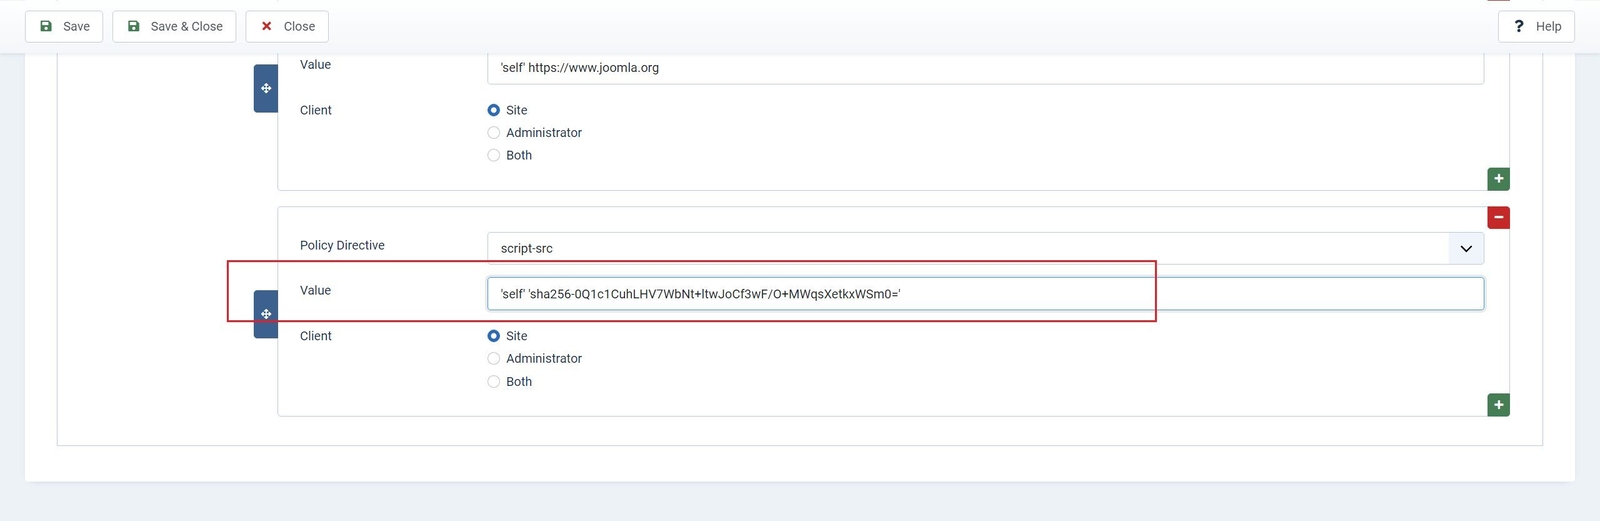The width and height of the screenshot is (1600, 521).
Task: Click the Value field containing sha256 hash
Action: pyautogui.click(x=984, y=294)
